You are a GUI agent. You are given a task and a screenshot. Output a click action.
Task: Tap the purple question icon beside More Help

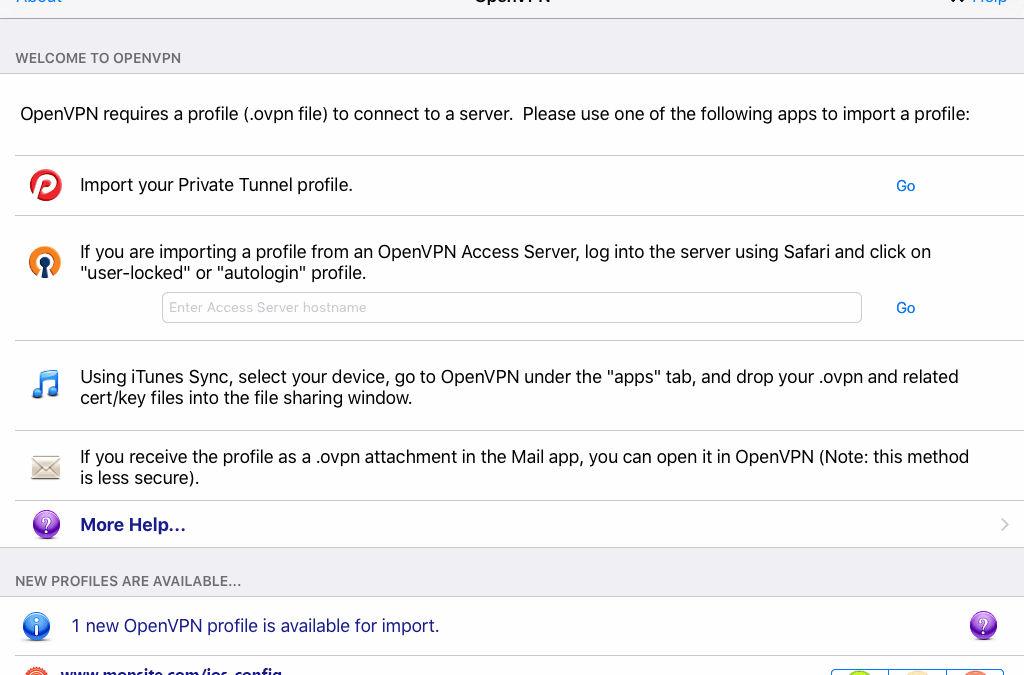point(46,524)
